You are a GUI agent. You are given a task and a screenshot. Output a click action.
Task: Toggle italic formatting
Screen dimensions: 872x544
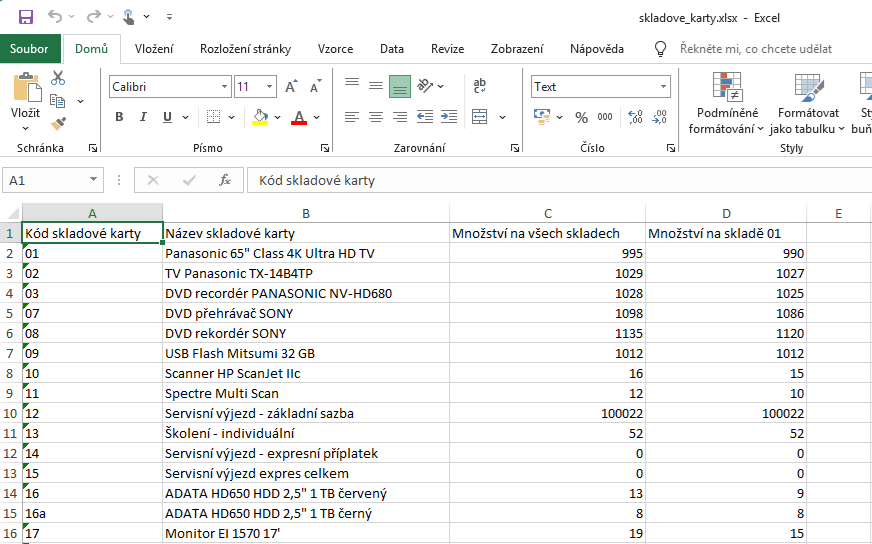[143, 117]
